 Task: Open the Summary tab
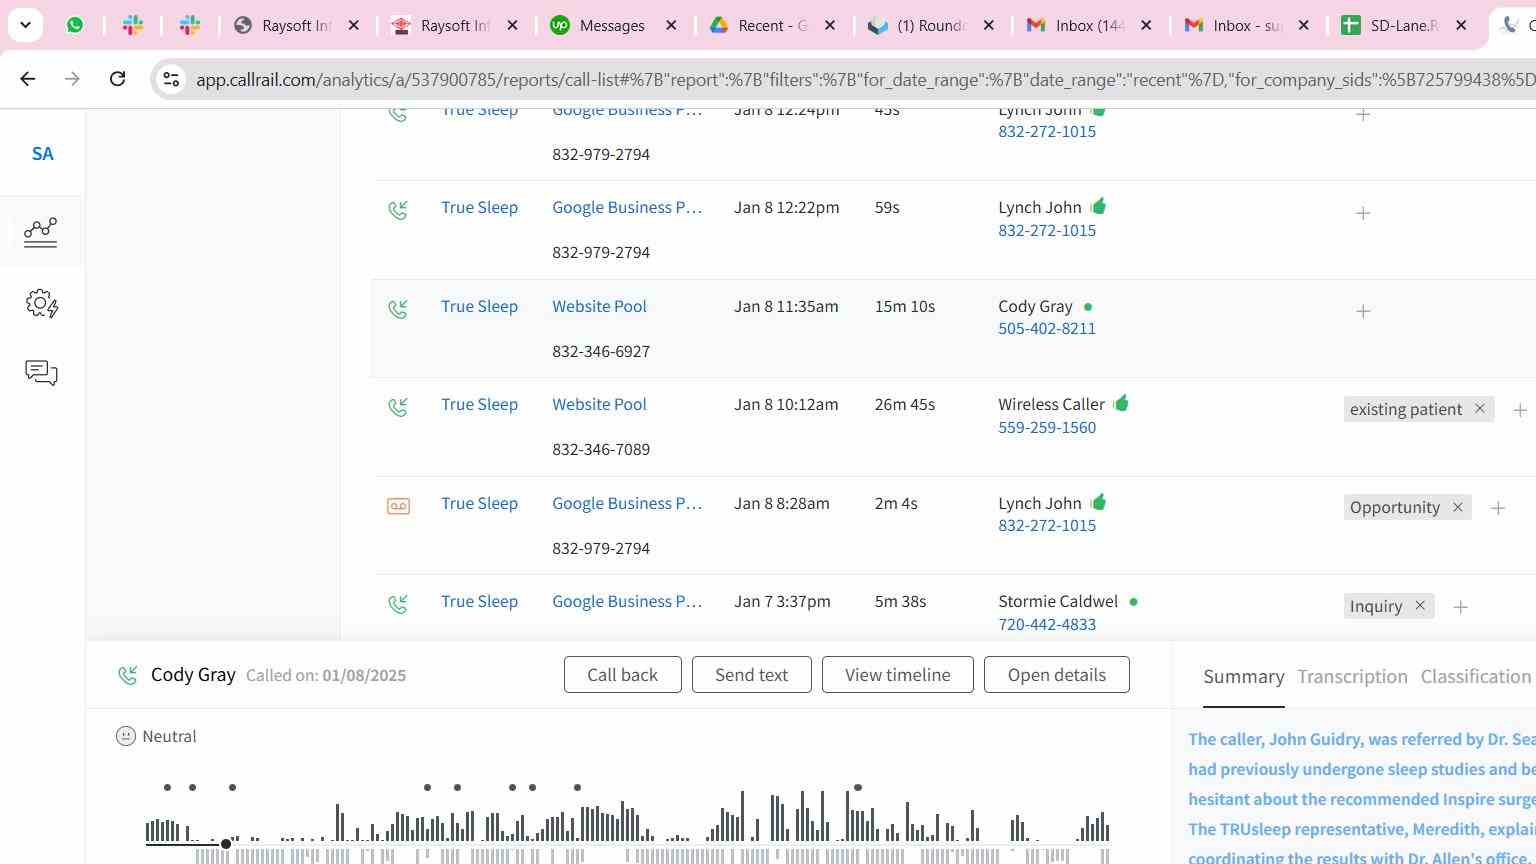1244,677
